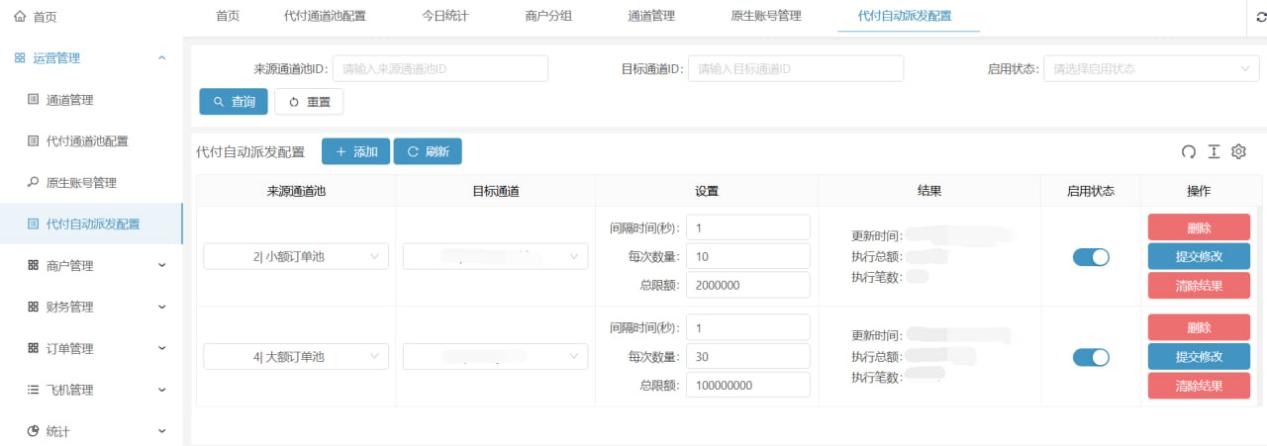Click the 重置 reset button

pos(309,102)
